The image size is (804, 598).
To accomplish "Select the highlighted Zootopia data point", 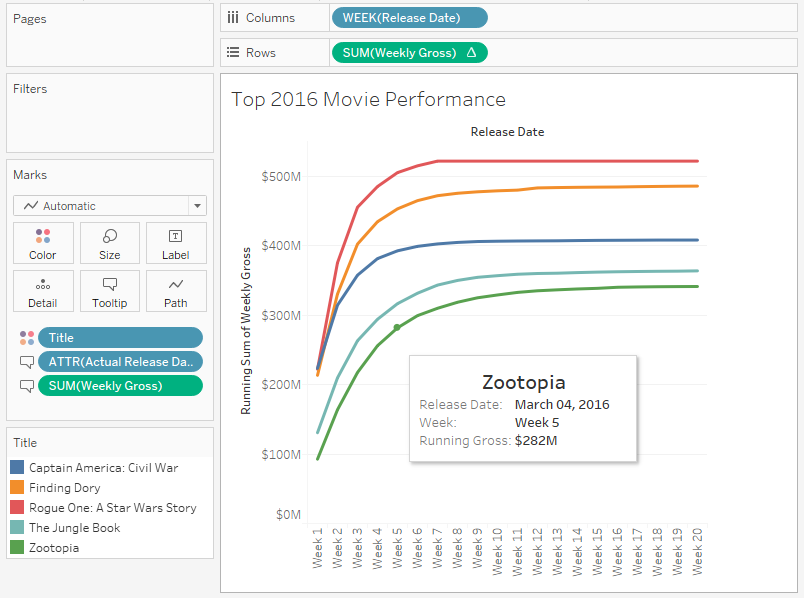I will (x=396, y=326).
